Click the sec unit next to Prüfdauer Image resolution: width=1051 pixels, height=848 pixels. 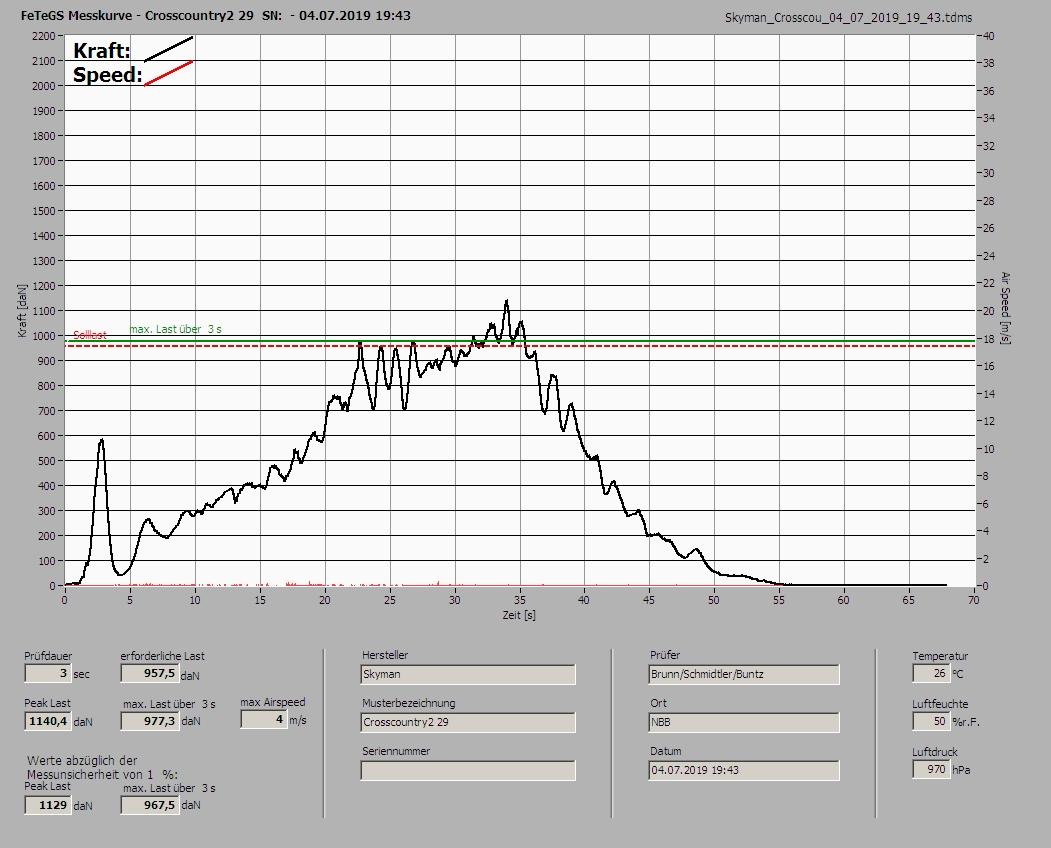pyautogui.click(x=81, y=674)
